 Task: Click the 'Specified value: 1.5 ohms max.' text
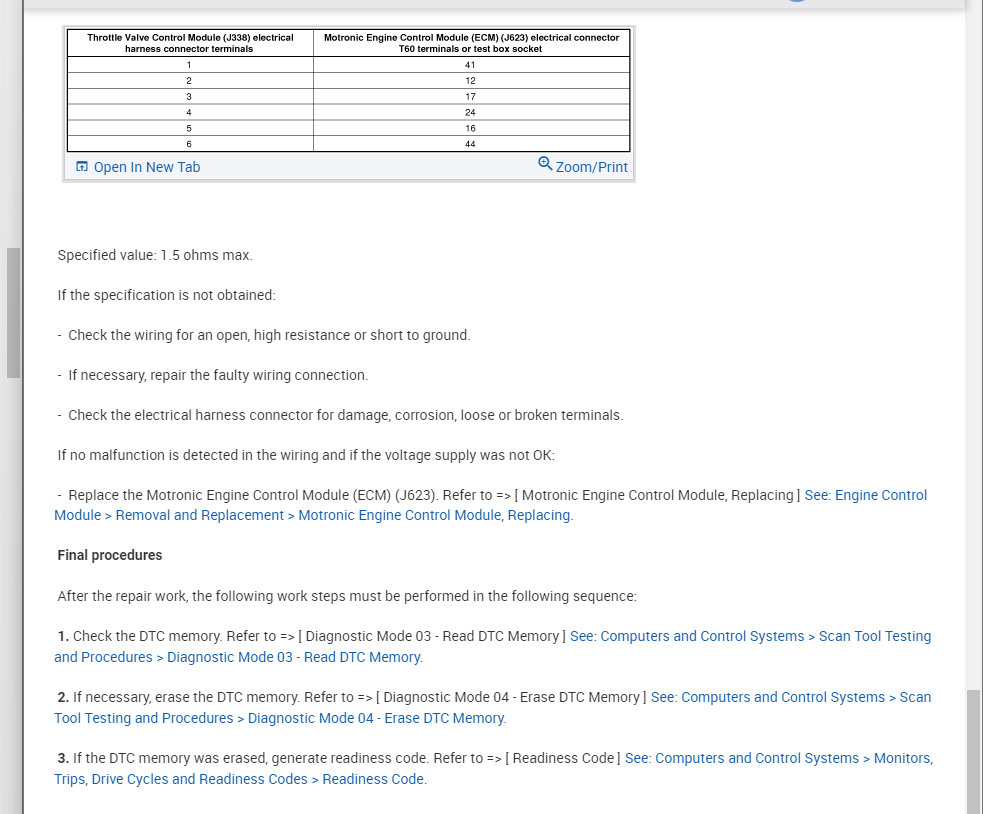tap(155, 255)
